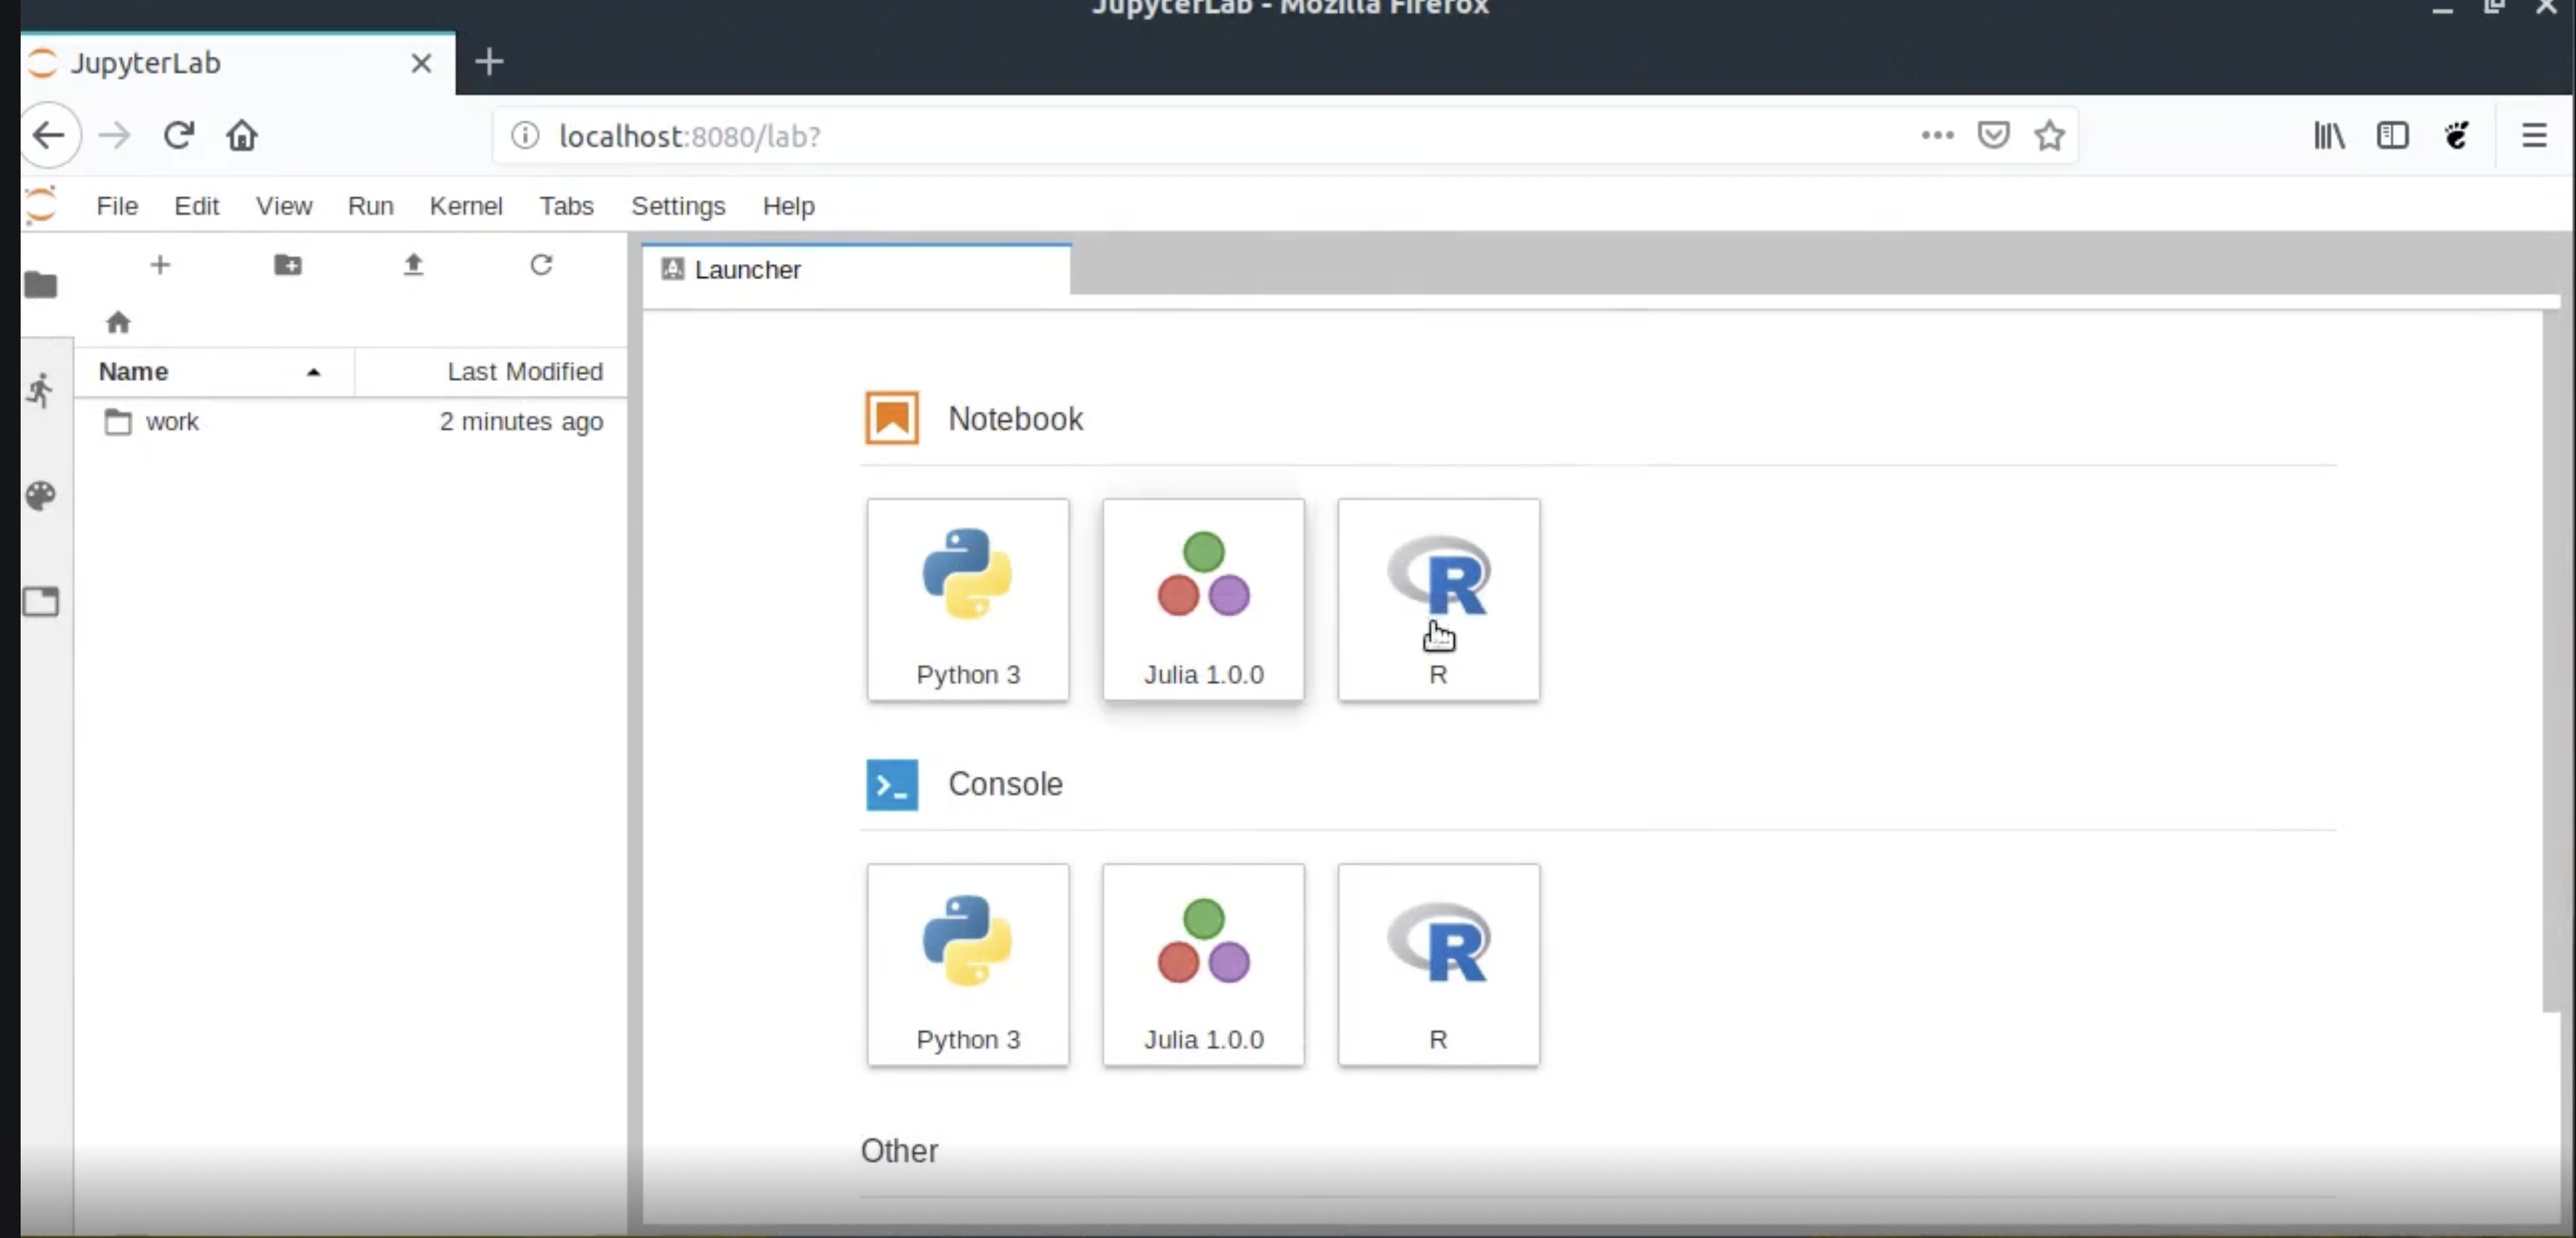
Task: Refresh the file list
Action: [541, 265]
